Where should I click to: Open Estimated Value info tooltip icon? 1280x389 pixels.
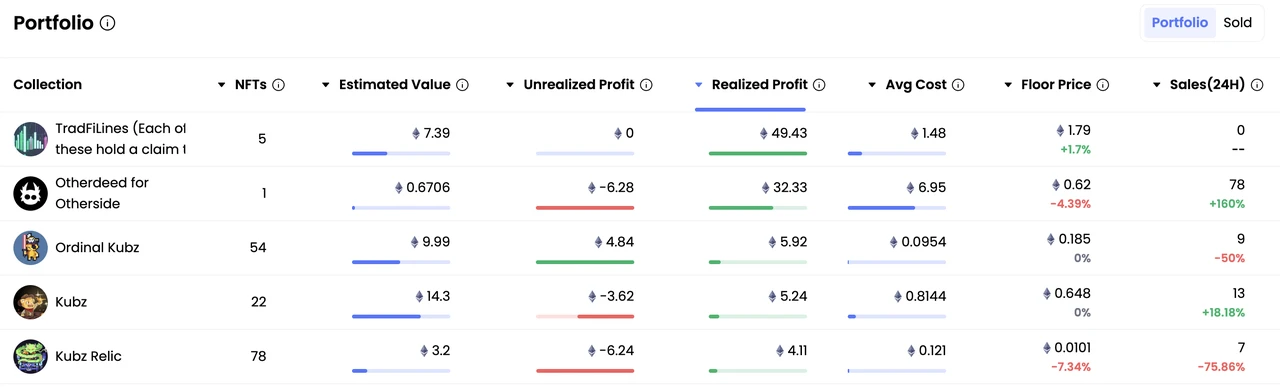463,85
